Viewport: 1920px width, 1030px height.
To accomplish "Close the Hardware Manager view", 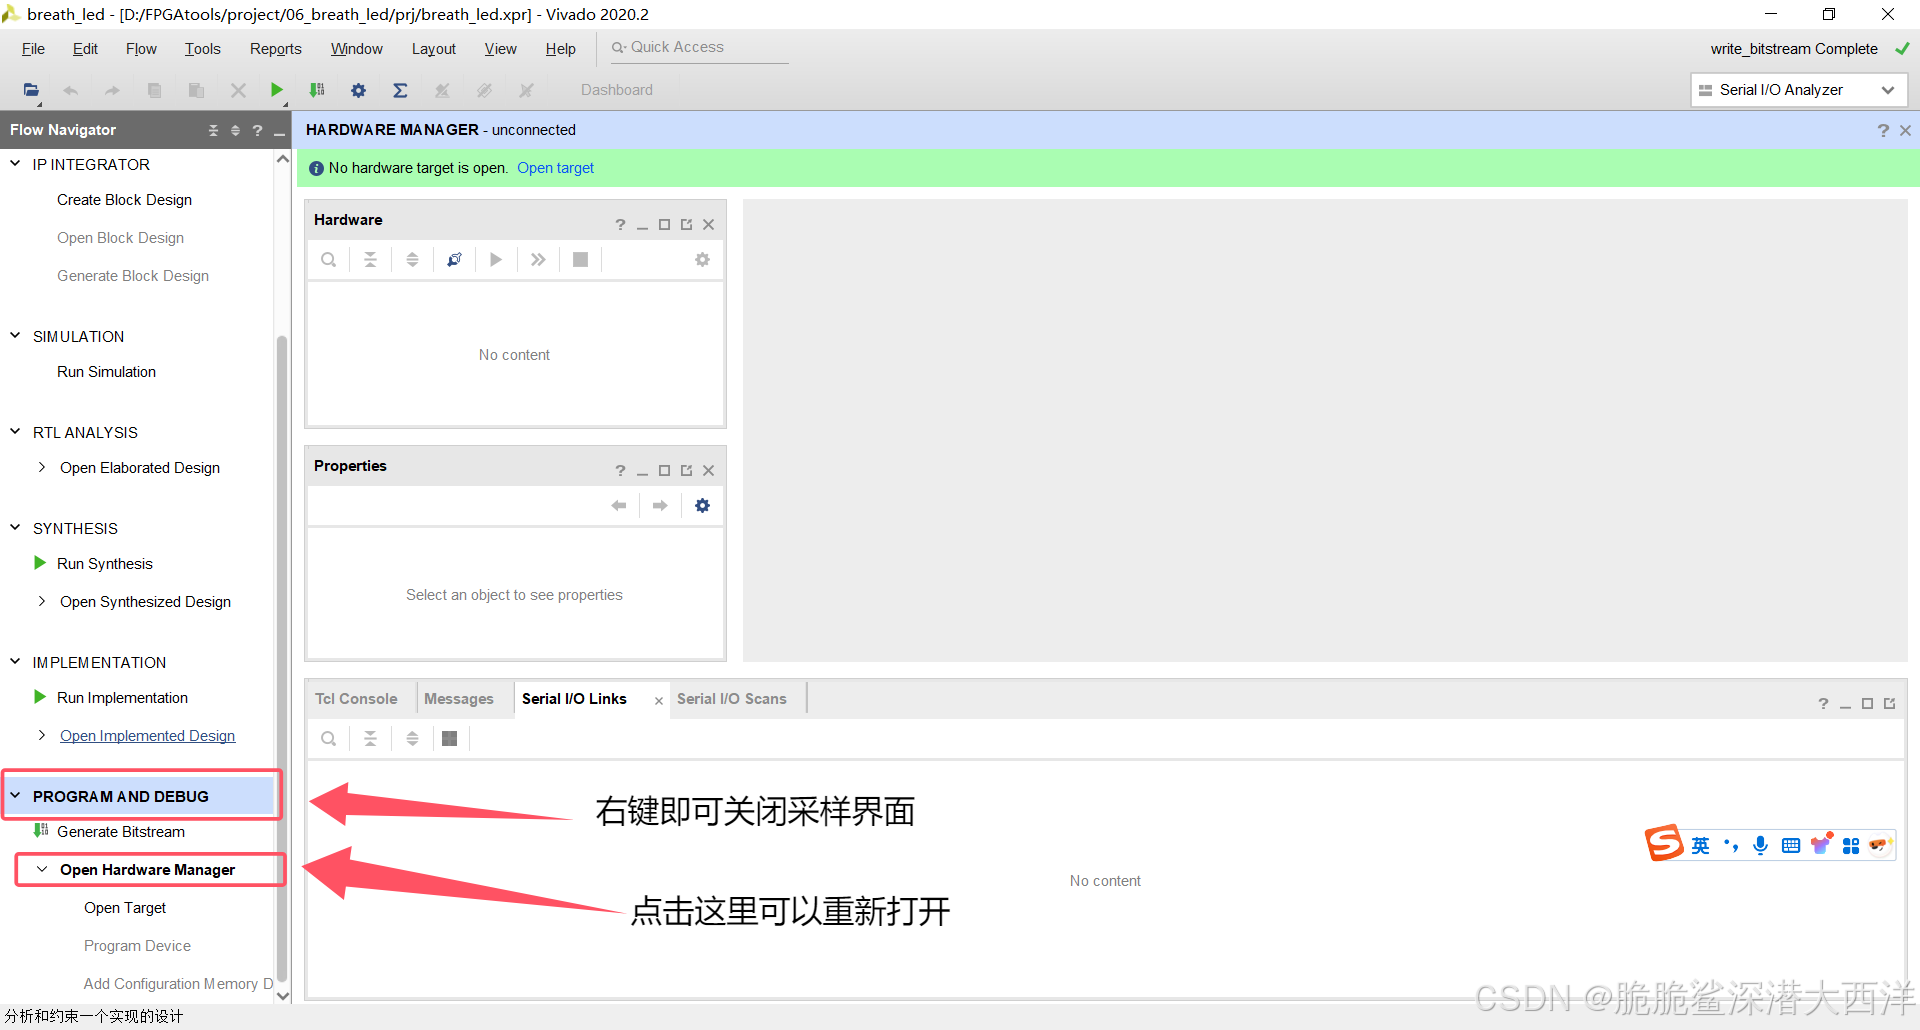I will click(x=1905, y=130).
